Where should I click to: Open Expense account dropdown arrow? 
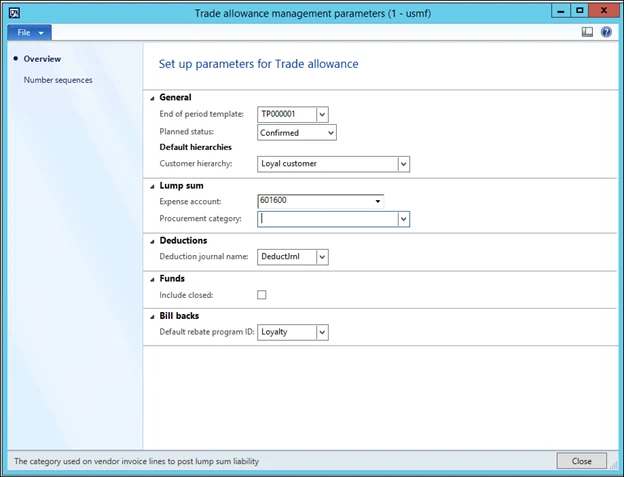(377, 201)
